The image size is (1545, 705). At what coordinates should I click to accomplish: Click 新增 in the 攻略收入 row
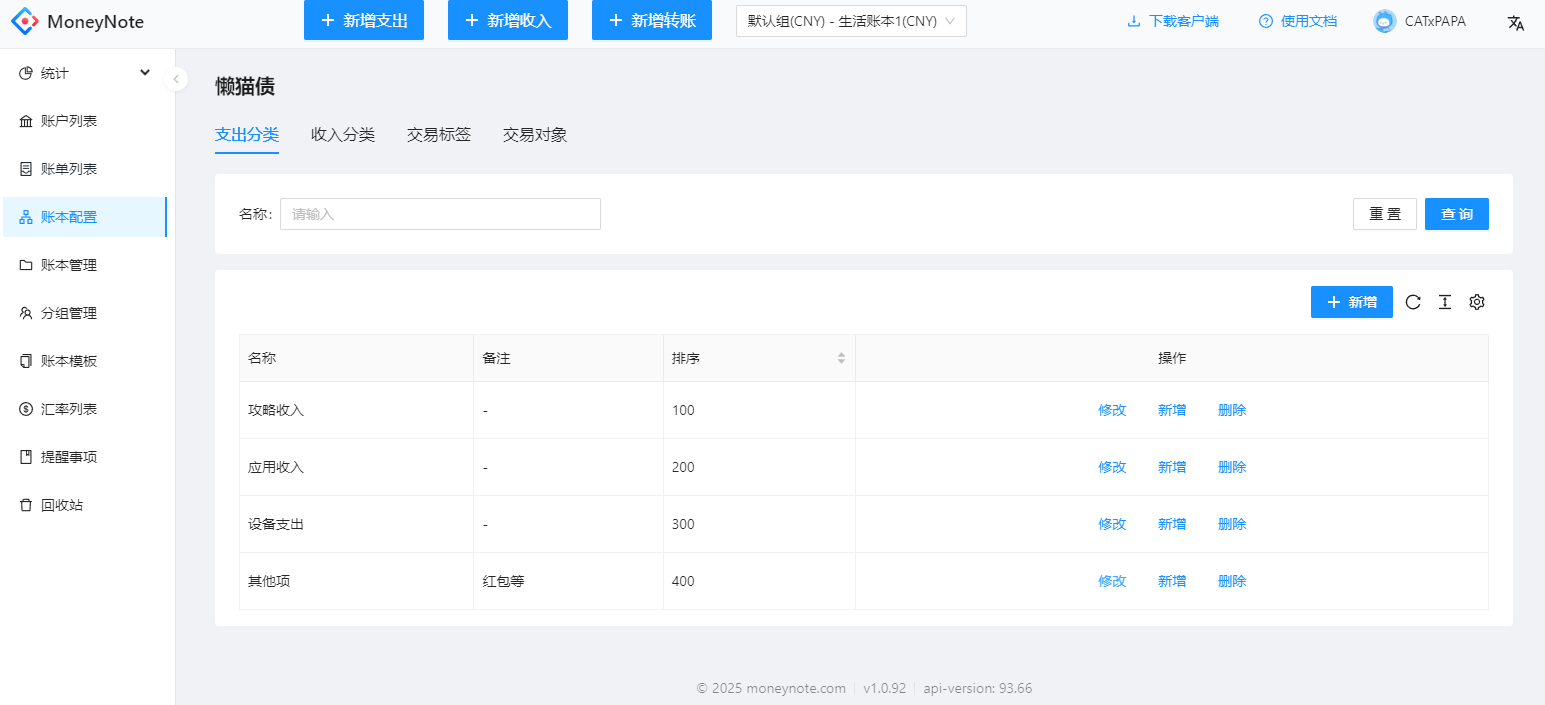[x=1172, y=410]
